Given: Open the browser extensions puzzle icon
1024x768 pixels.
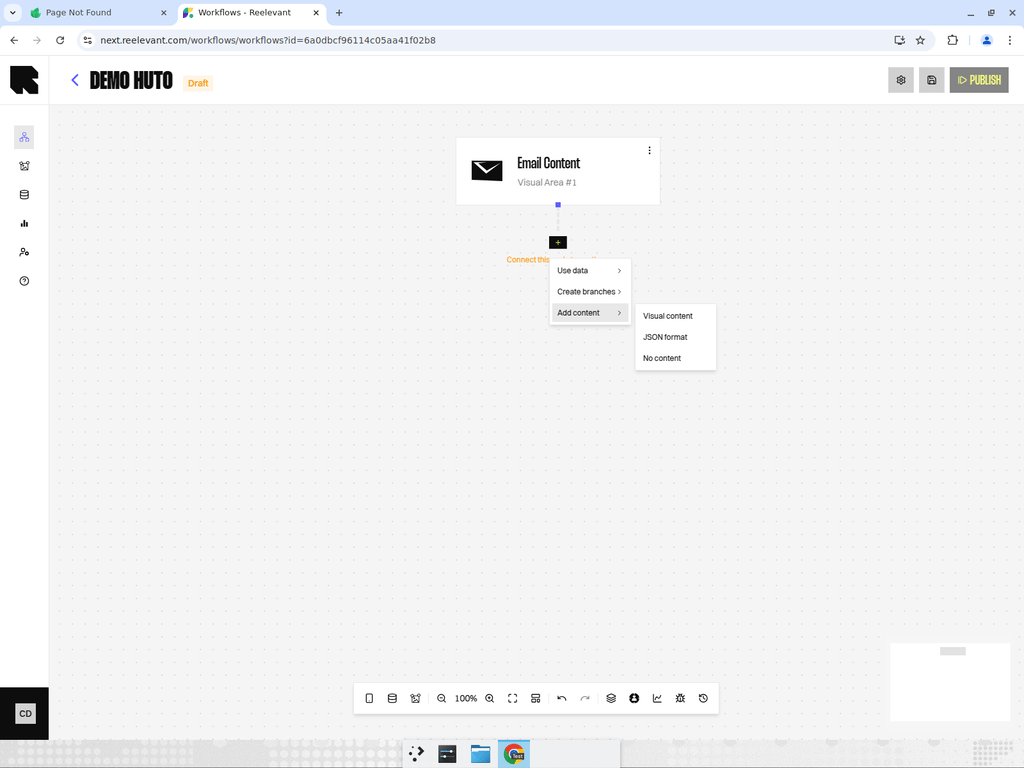Looking at the screenshot, I should (953, 40).
